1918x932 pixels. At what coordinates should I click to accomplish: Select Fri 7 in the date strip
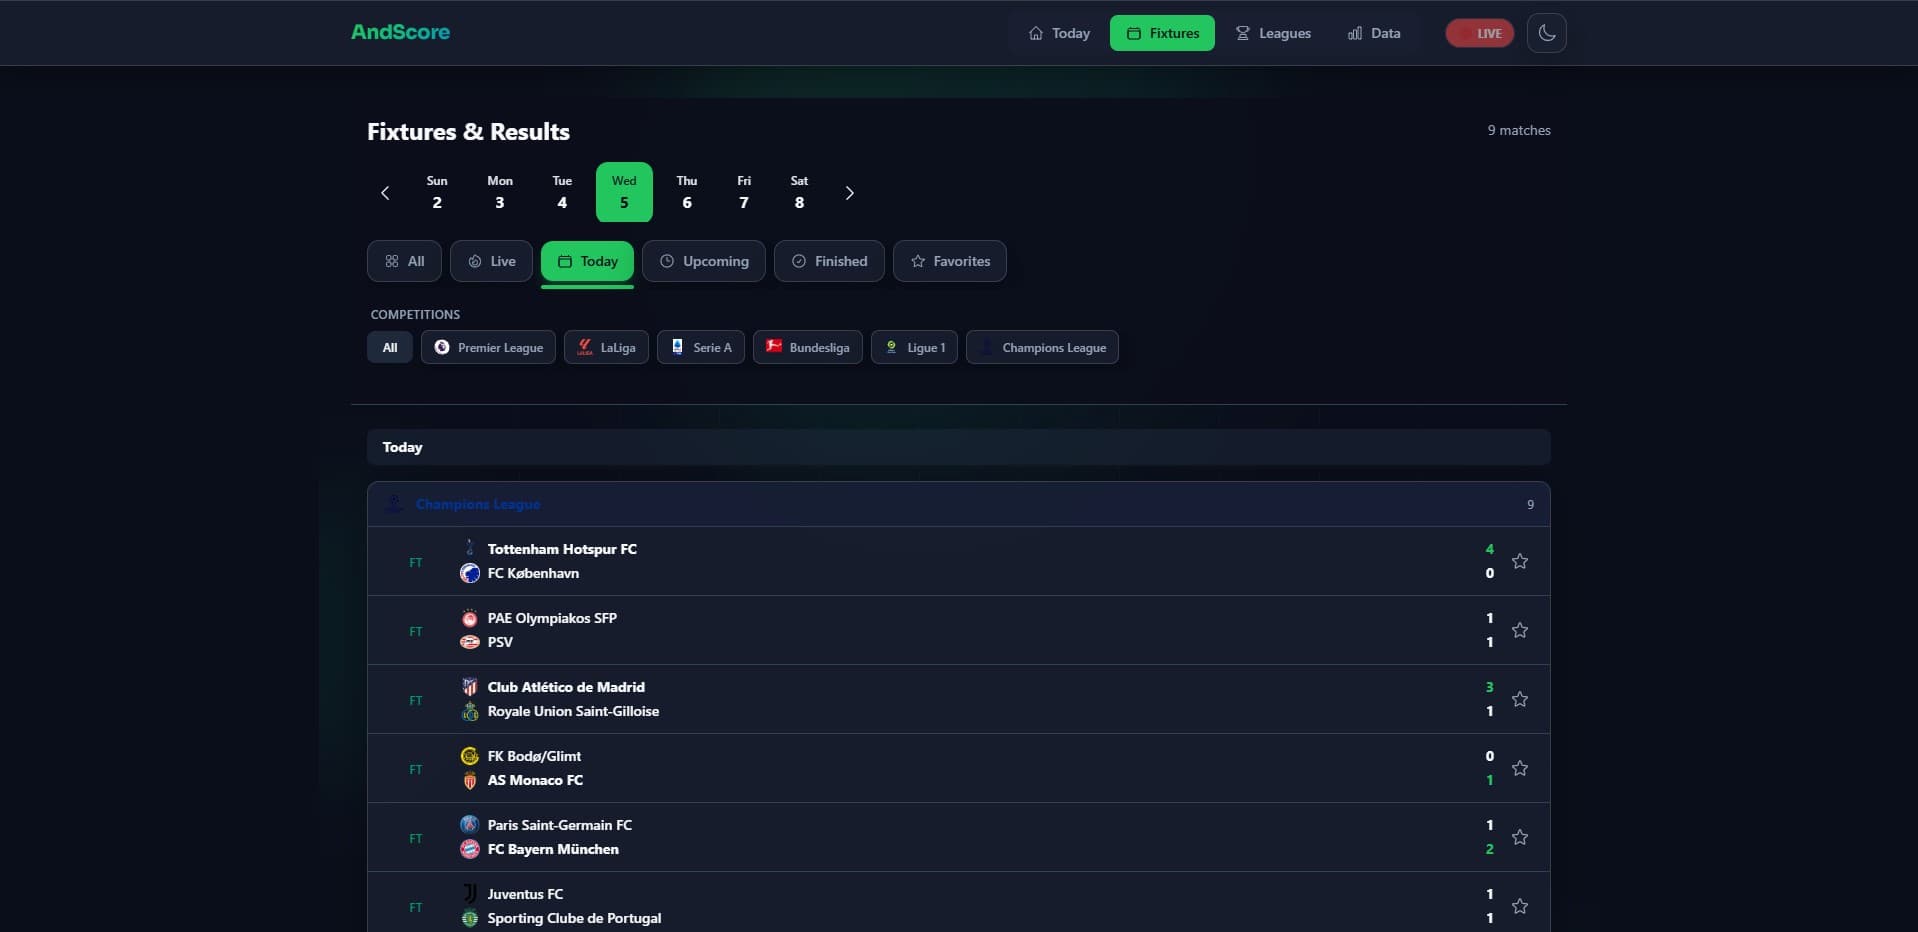point(744,192)
